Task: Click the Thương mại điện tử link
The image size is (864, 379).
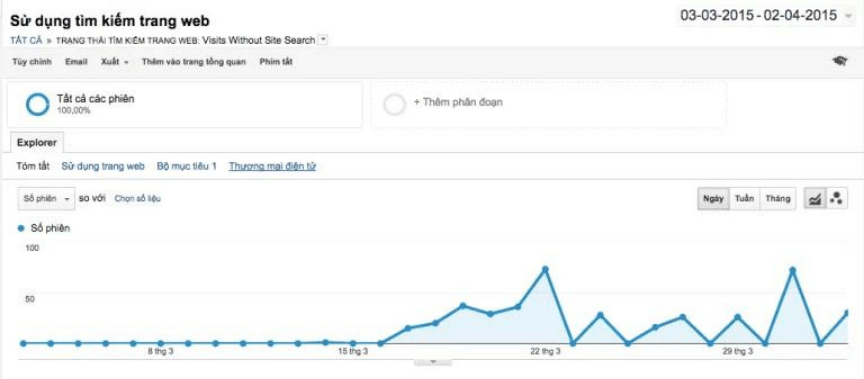Action: [x=272, y=166]
